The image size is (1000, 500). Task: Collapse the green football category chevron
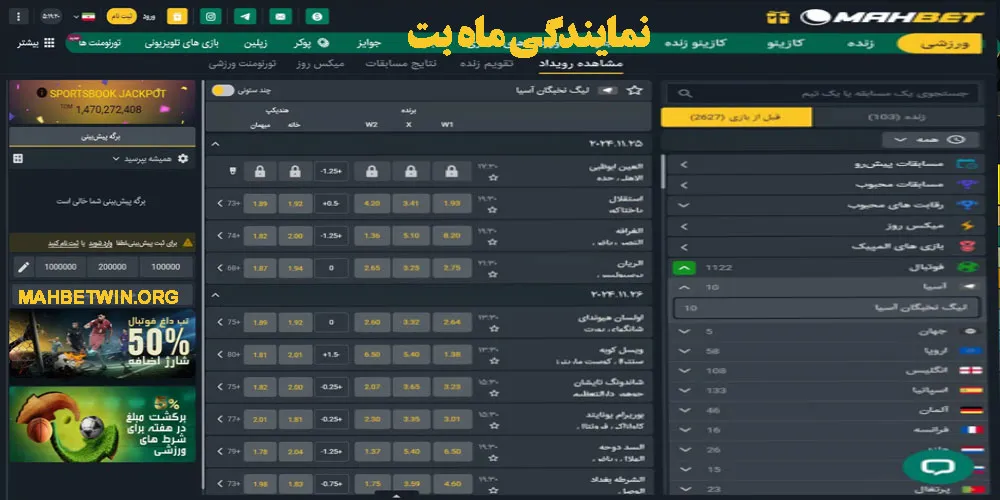[x=684, y=268]
